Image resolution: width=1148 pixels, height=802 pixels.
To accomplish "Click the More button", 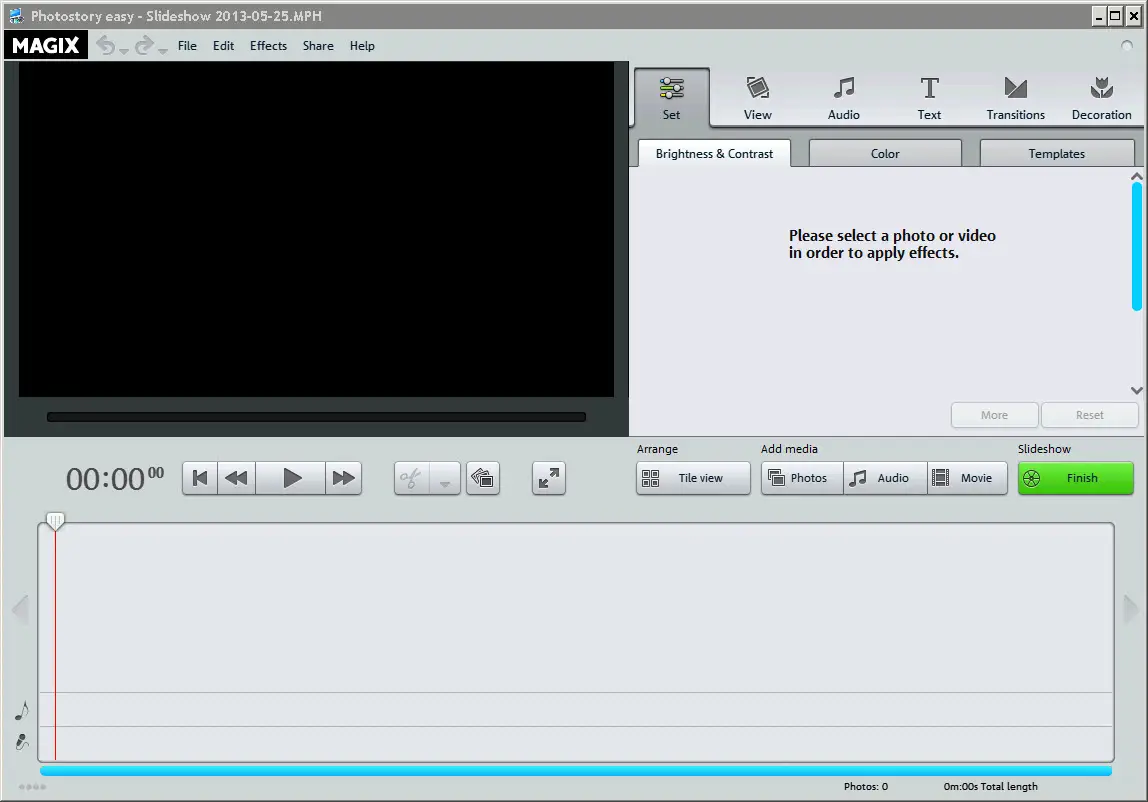I will (994, 415).
